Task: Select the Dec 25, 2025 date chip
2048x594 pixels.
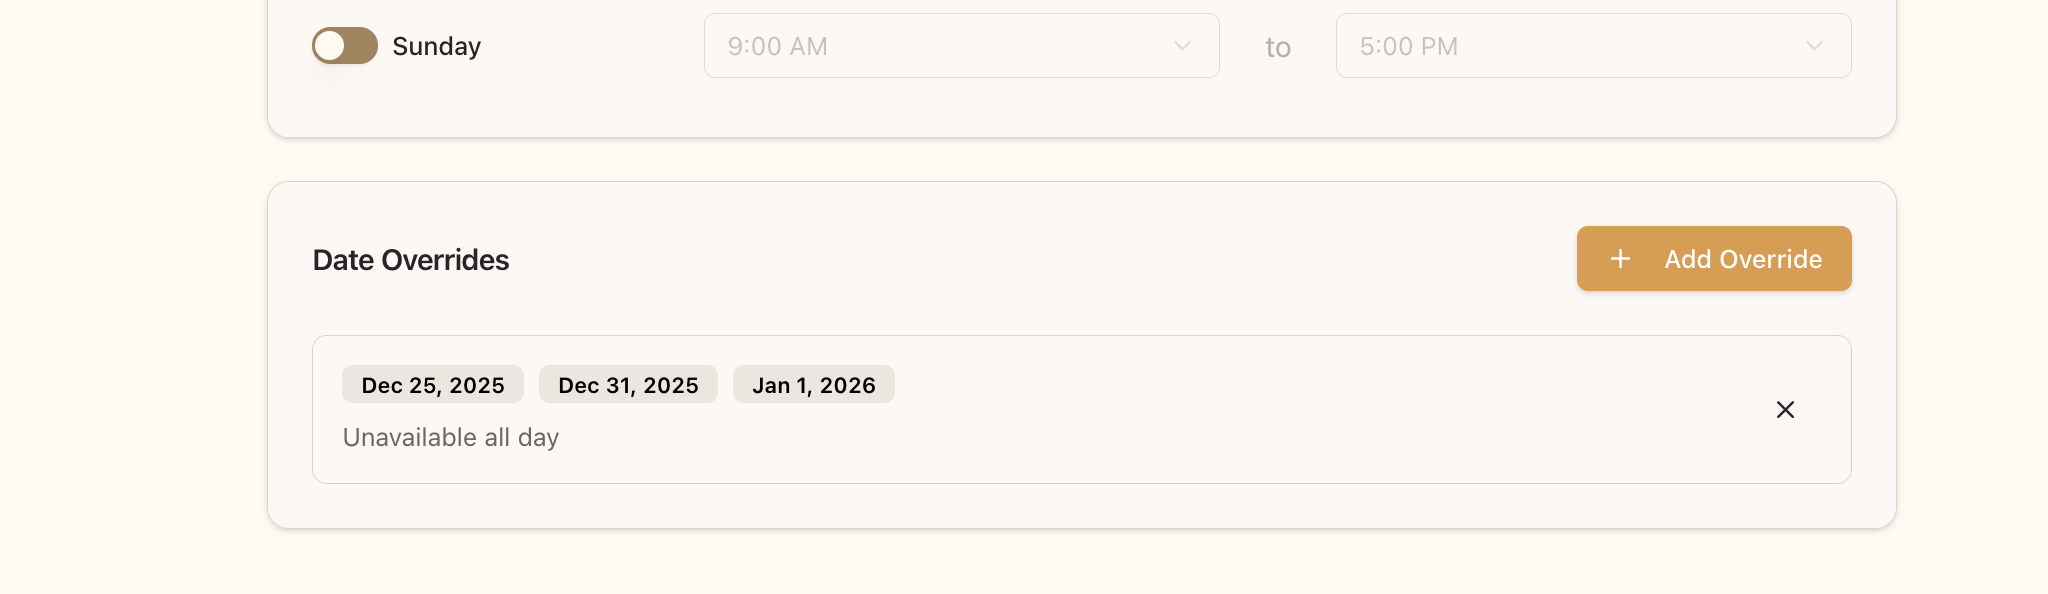Action: (432, 384)
